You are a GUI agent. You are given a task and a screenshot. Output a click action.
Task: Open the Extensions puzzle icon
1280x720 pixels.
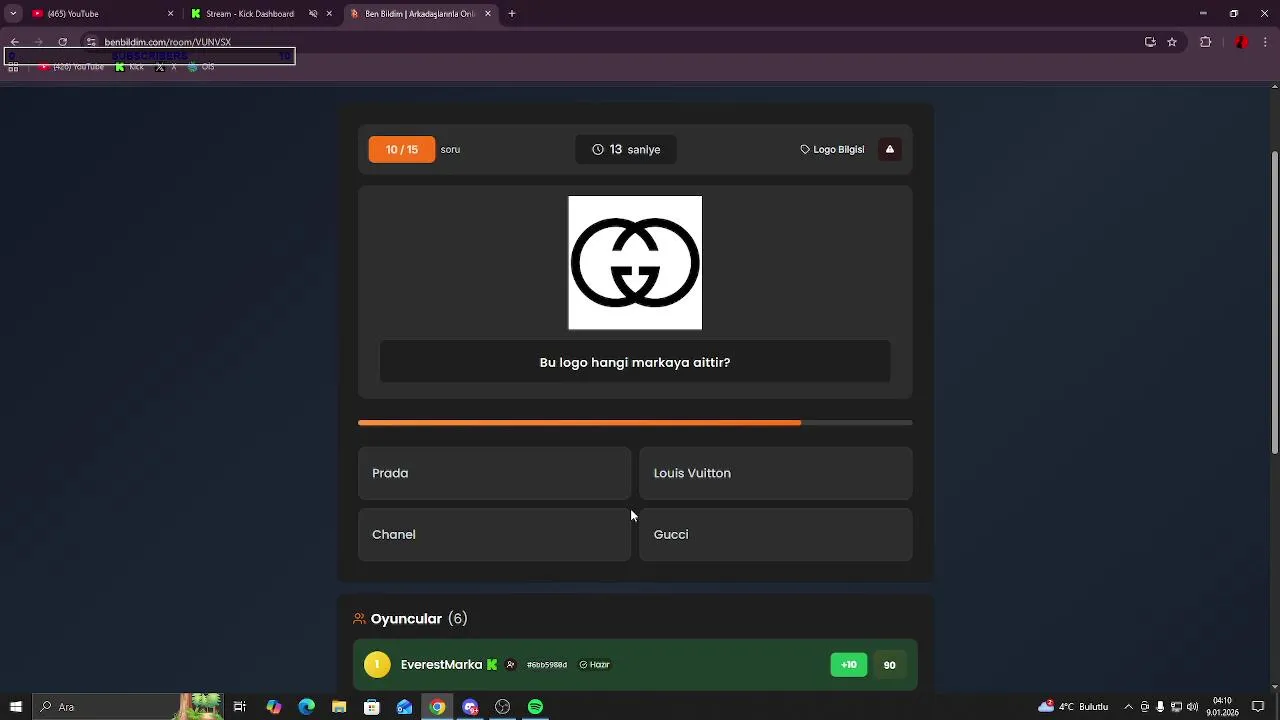1205,42
